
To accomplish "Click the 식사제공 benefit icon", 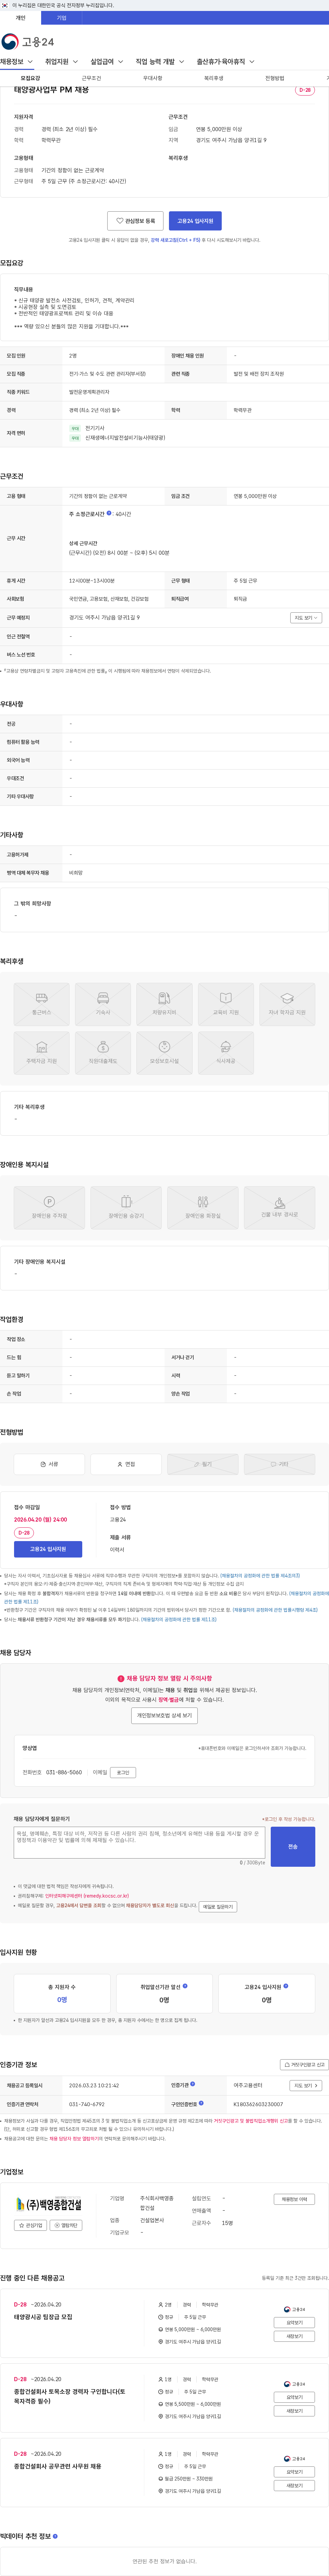I will pos(226,1053).
